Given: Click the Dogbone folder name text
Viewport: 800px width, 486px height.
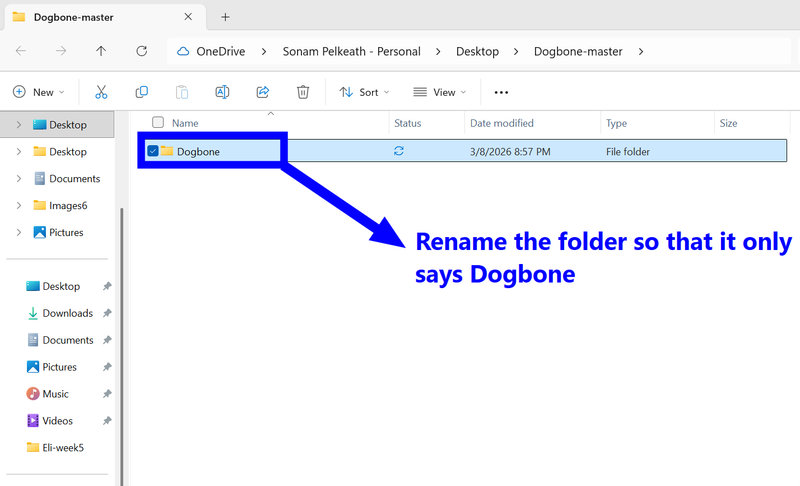Looking at the screenshot, I should pyautogui.click(x=198, y=151).
